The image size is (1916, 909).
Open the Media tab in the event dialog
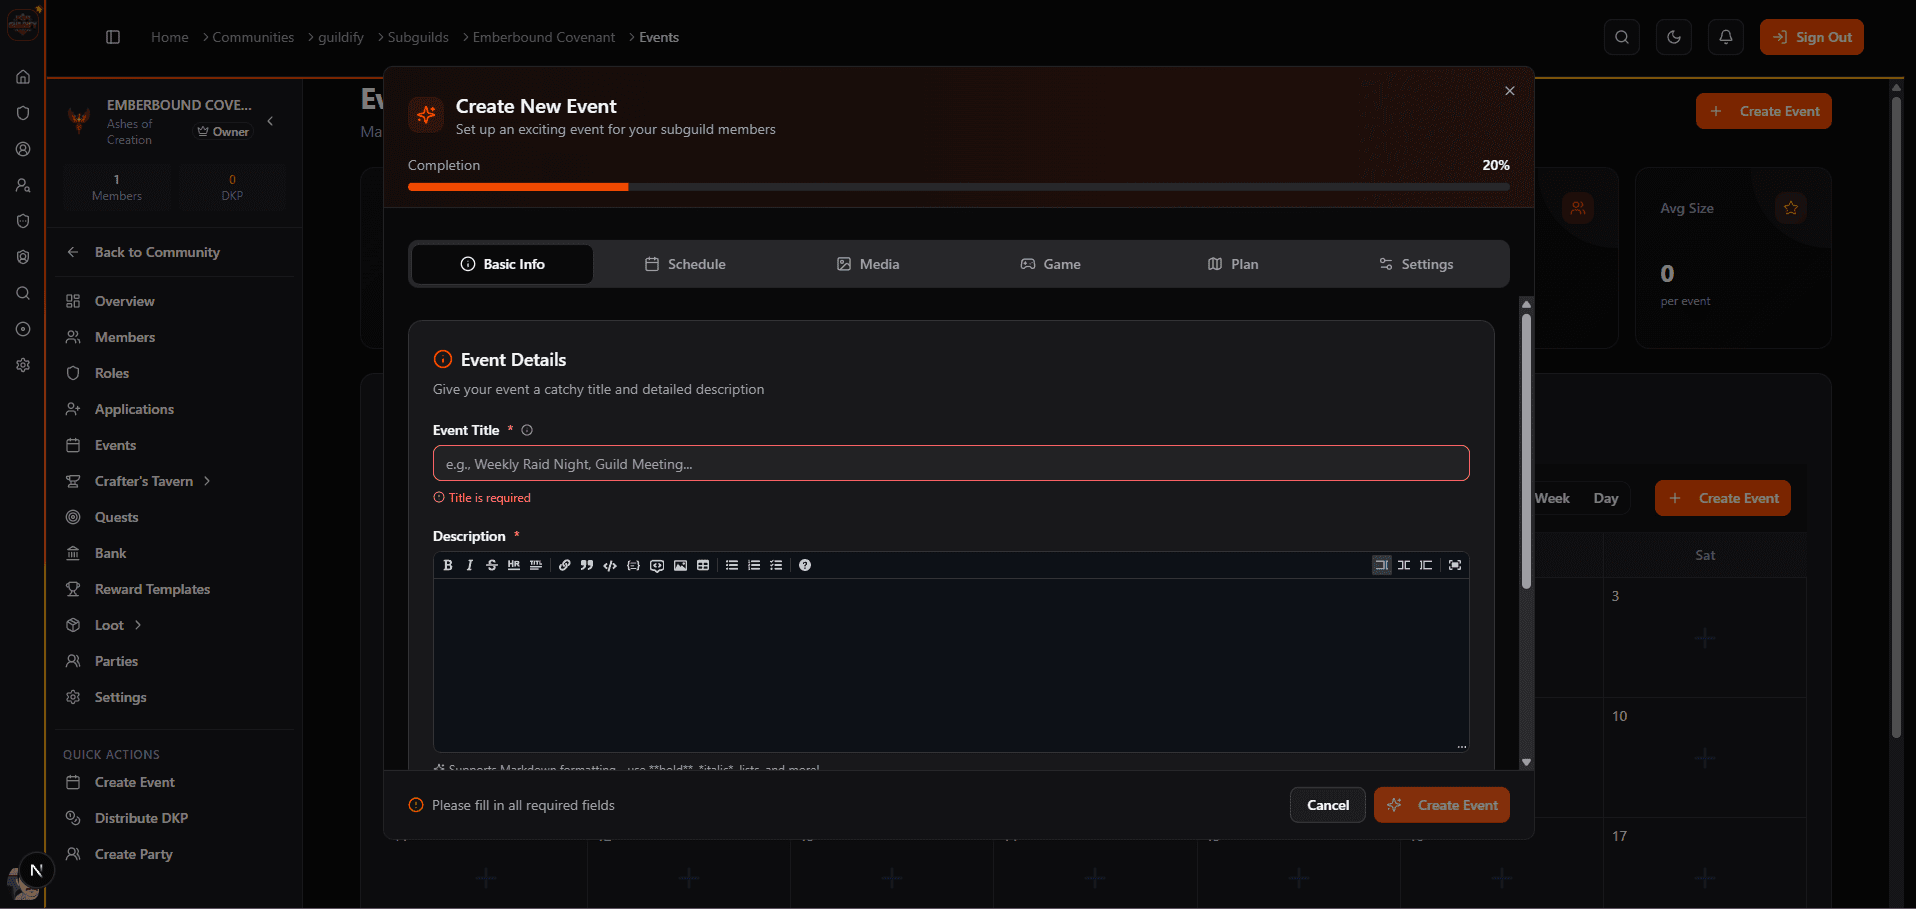click(868, 263)
